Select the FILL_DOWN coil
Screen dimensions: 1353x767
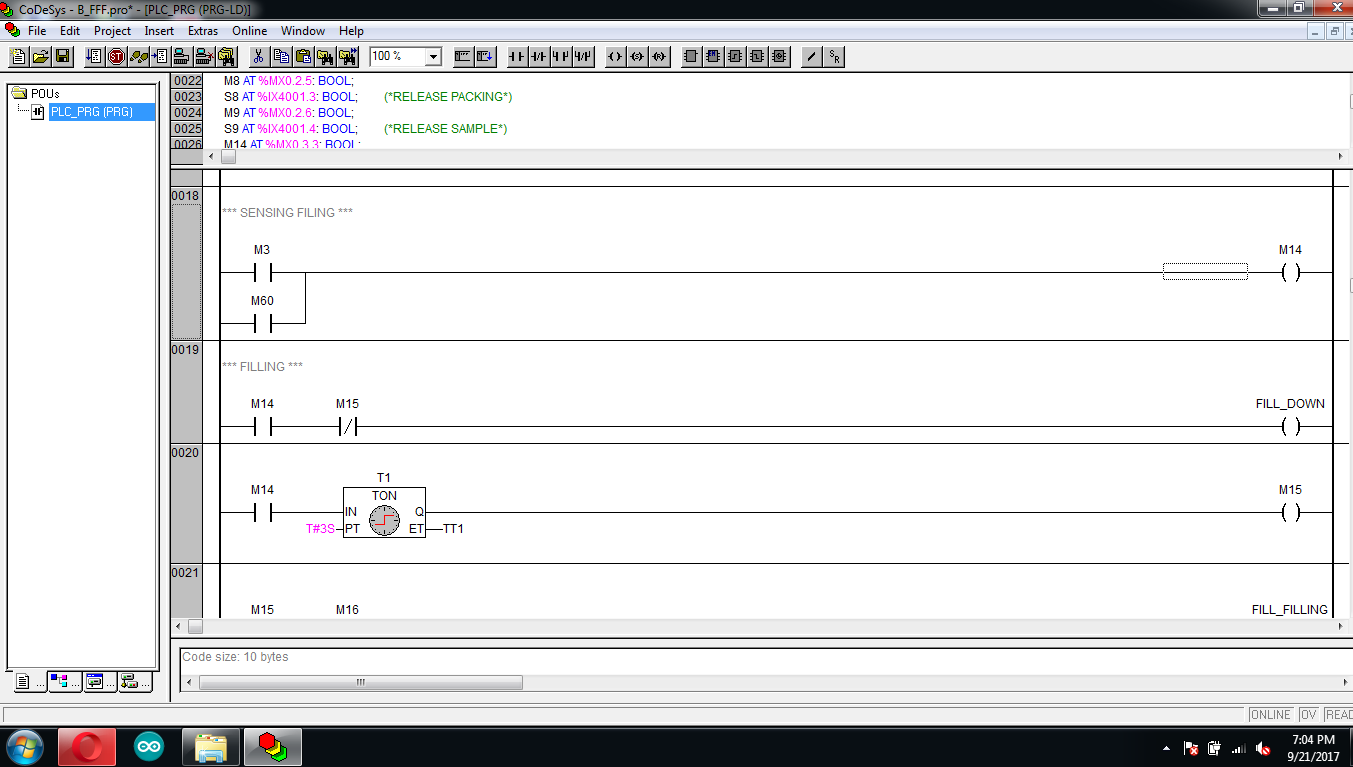pos(1291,427)
